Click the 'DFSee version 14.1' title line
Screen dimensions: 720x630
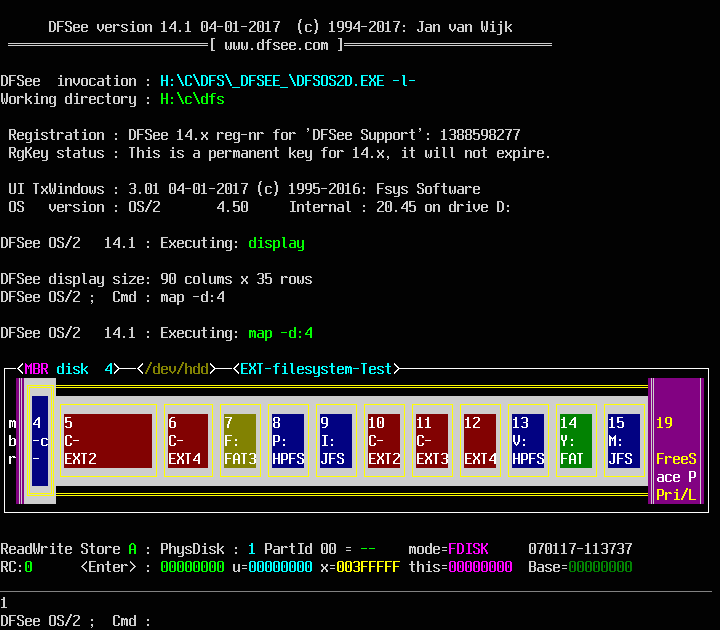pyautogui.click(x=280, y=27)
